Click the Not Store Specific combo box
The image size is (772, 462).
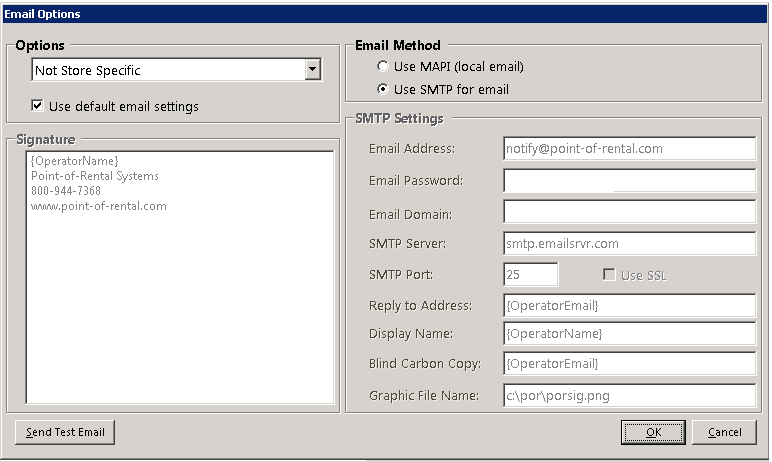coord(177,70)
